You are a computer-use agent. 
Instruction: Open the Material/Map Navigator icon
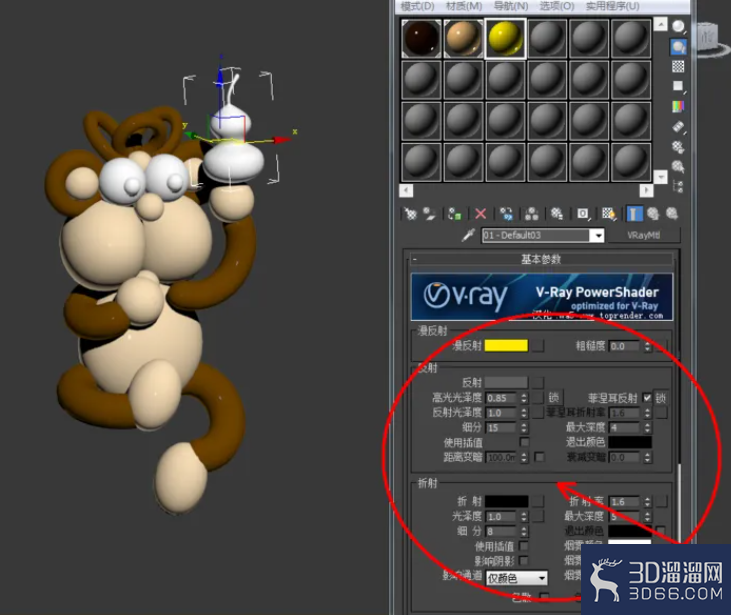coord(678,186)
